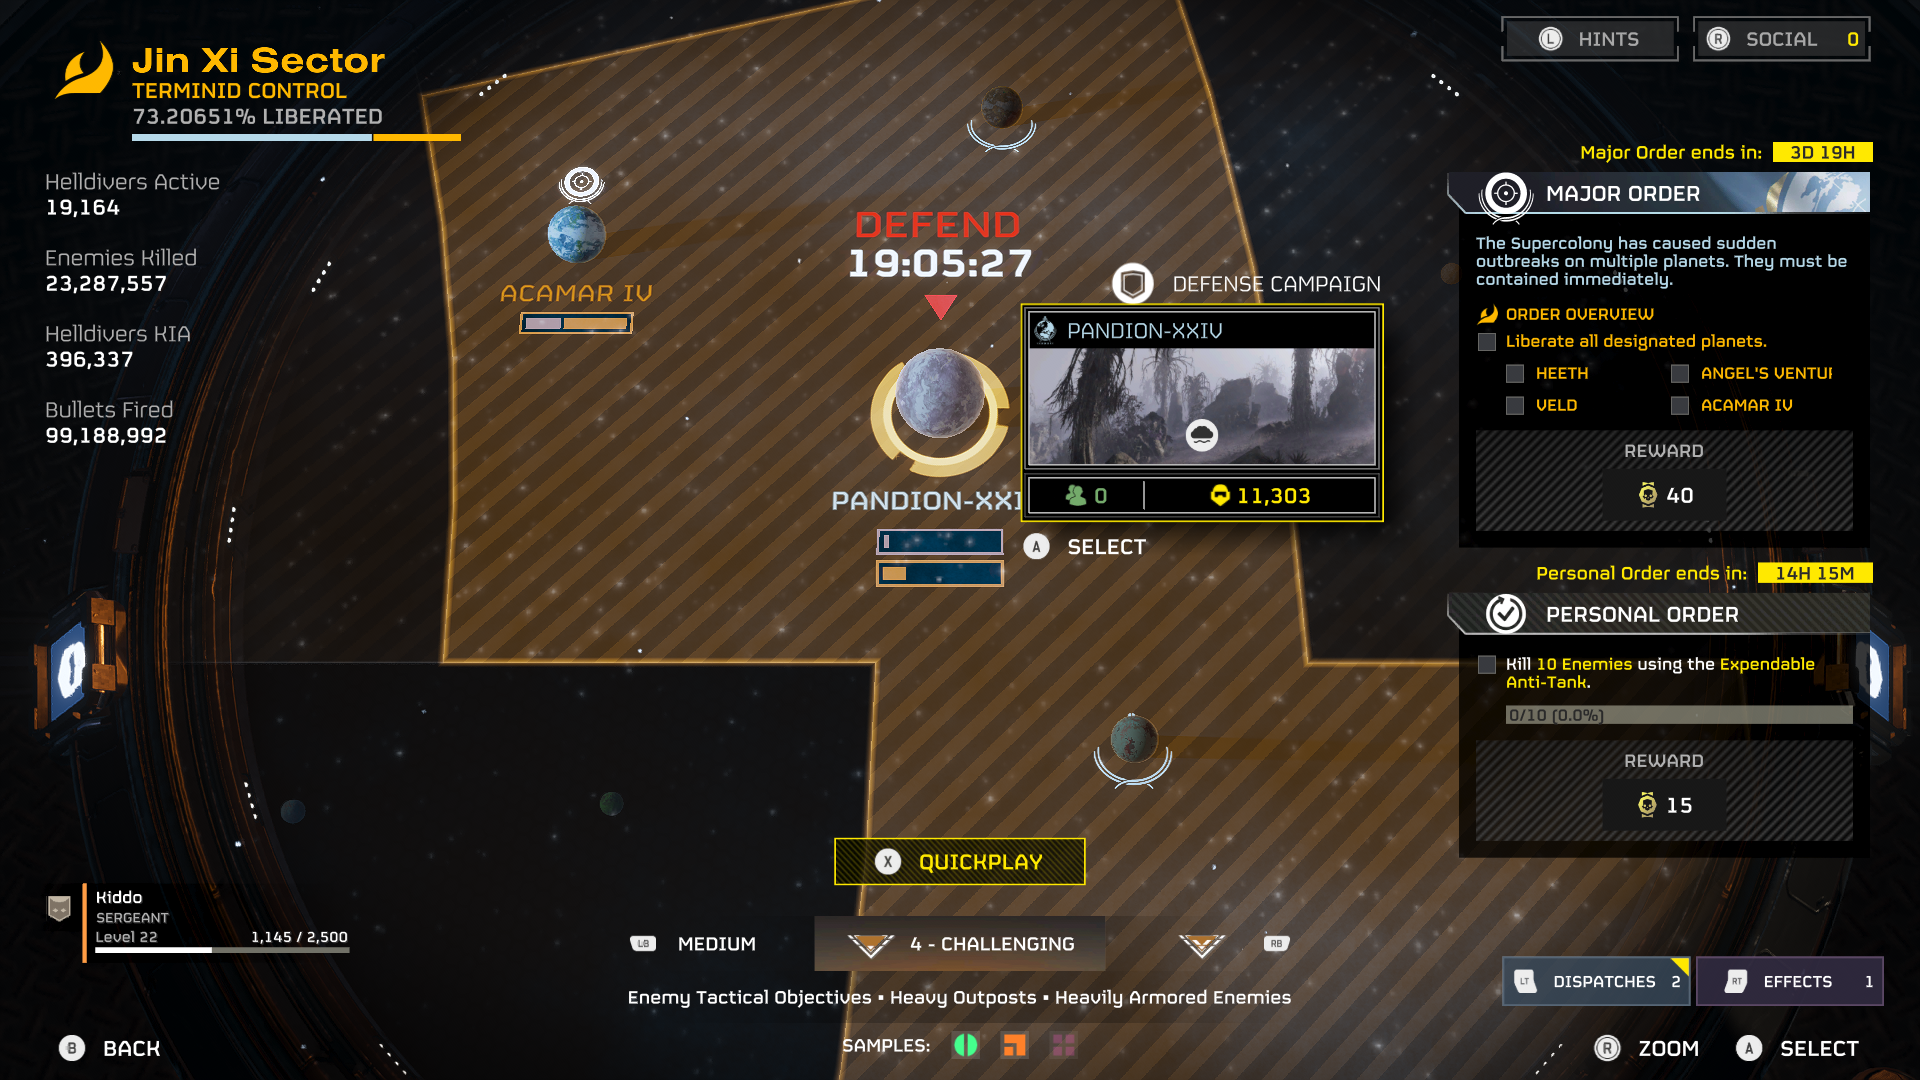Click the Quickplay button
The width and height of the screenshot is (1920, 1080).
point(960,862)
